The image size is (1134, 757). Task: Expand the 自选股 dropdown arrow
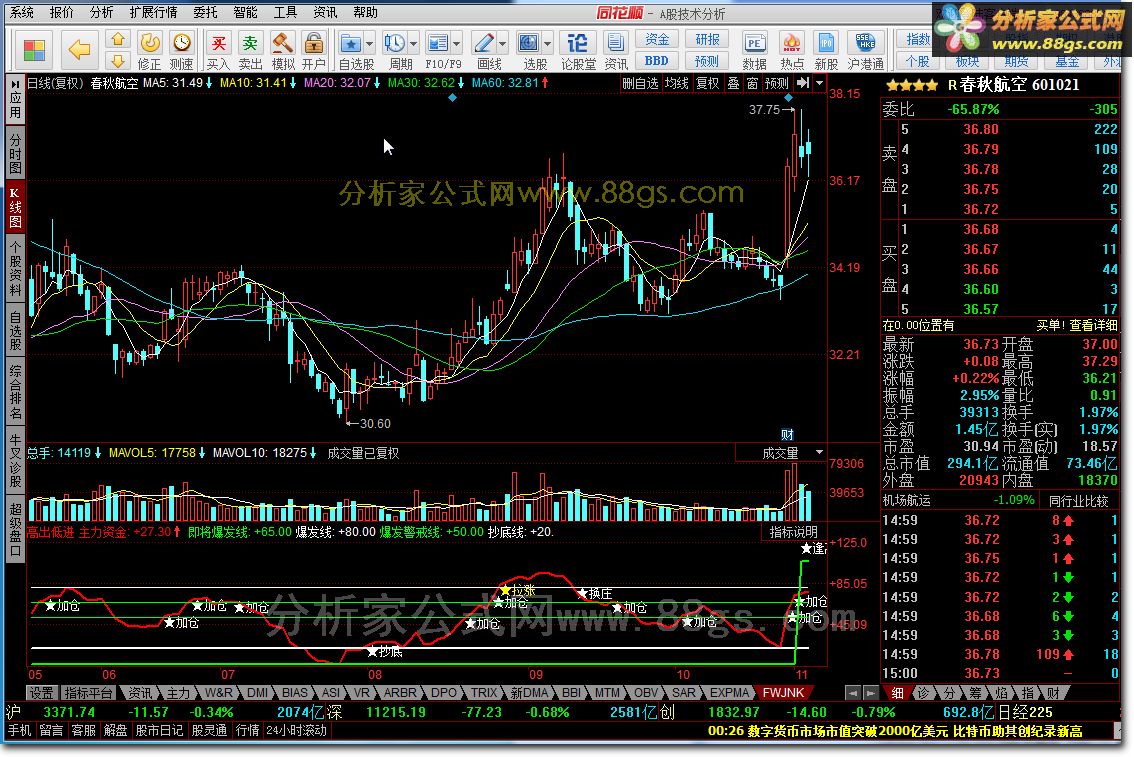point(370,43)
